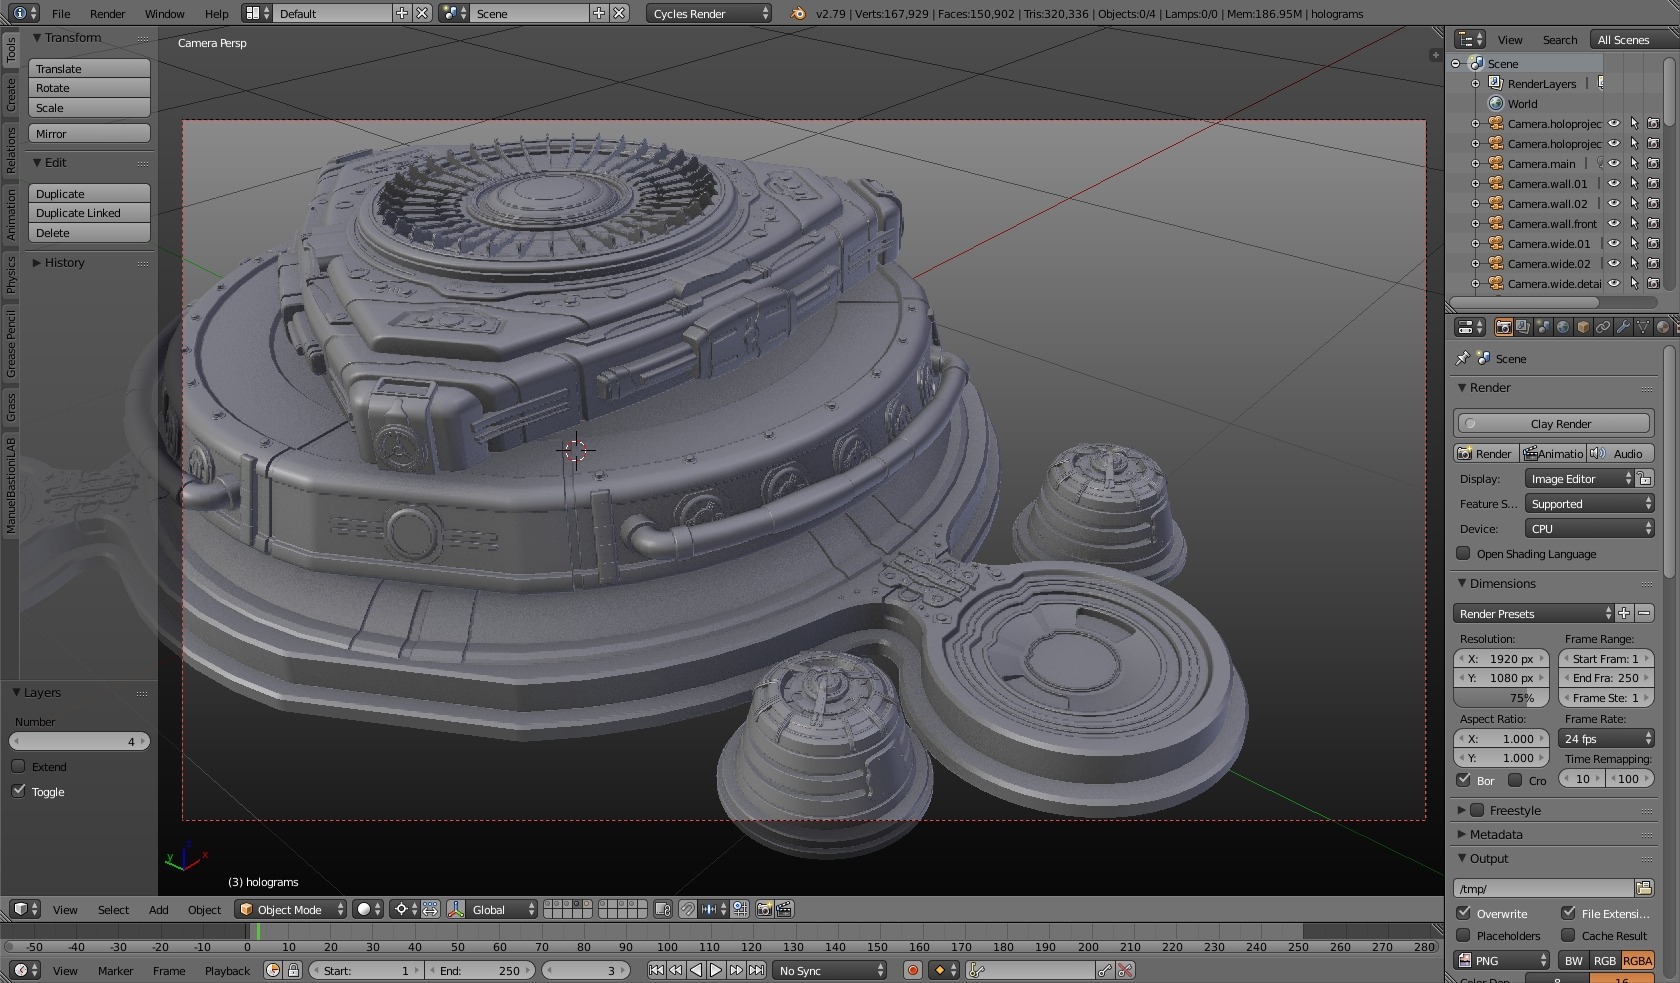Toggle use preview range clock icon
The width and height of the screenshot is (1680, 983).
click(273, 970)
